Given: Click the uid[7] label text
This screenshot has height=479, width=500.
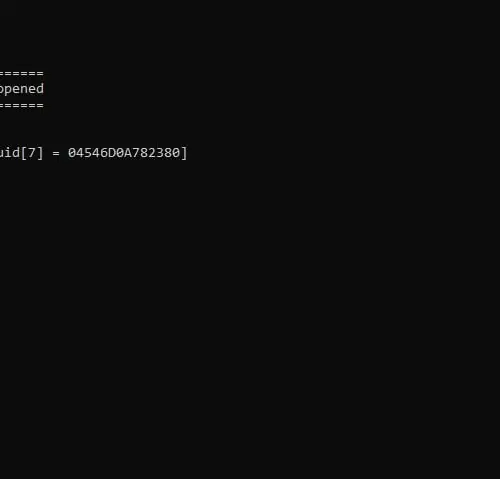Looking at the screenshot, I should coord(22,153).
